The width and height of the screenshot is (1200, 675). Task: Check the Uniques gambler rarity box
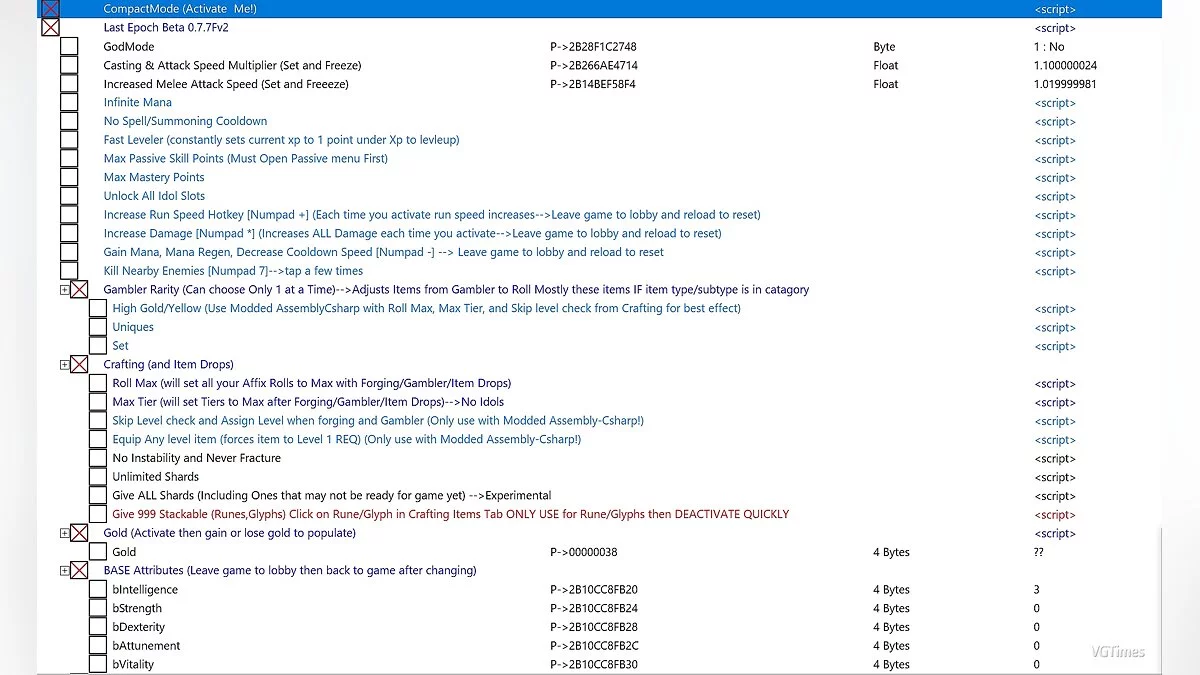(97, 327)
